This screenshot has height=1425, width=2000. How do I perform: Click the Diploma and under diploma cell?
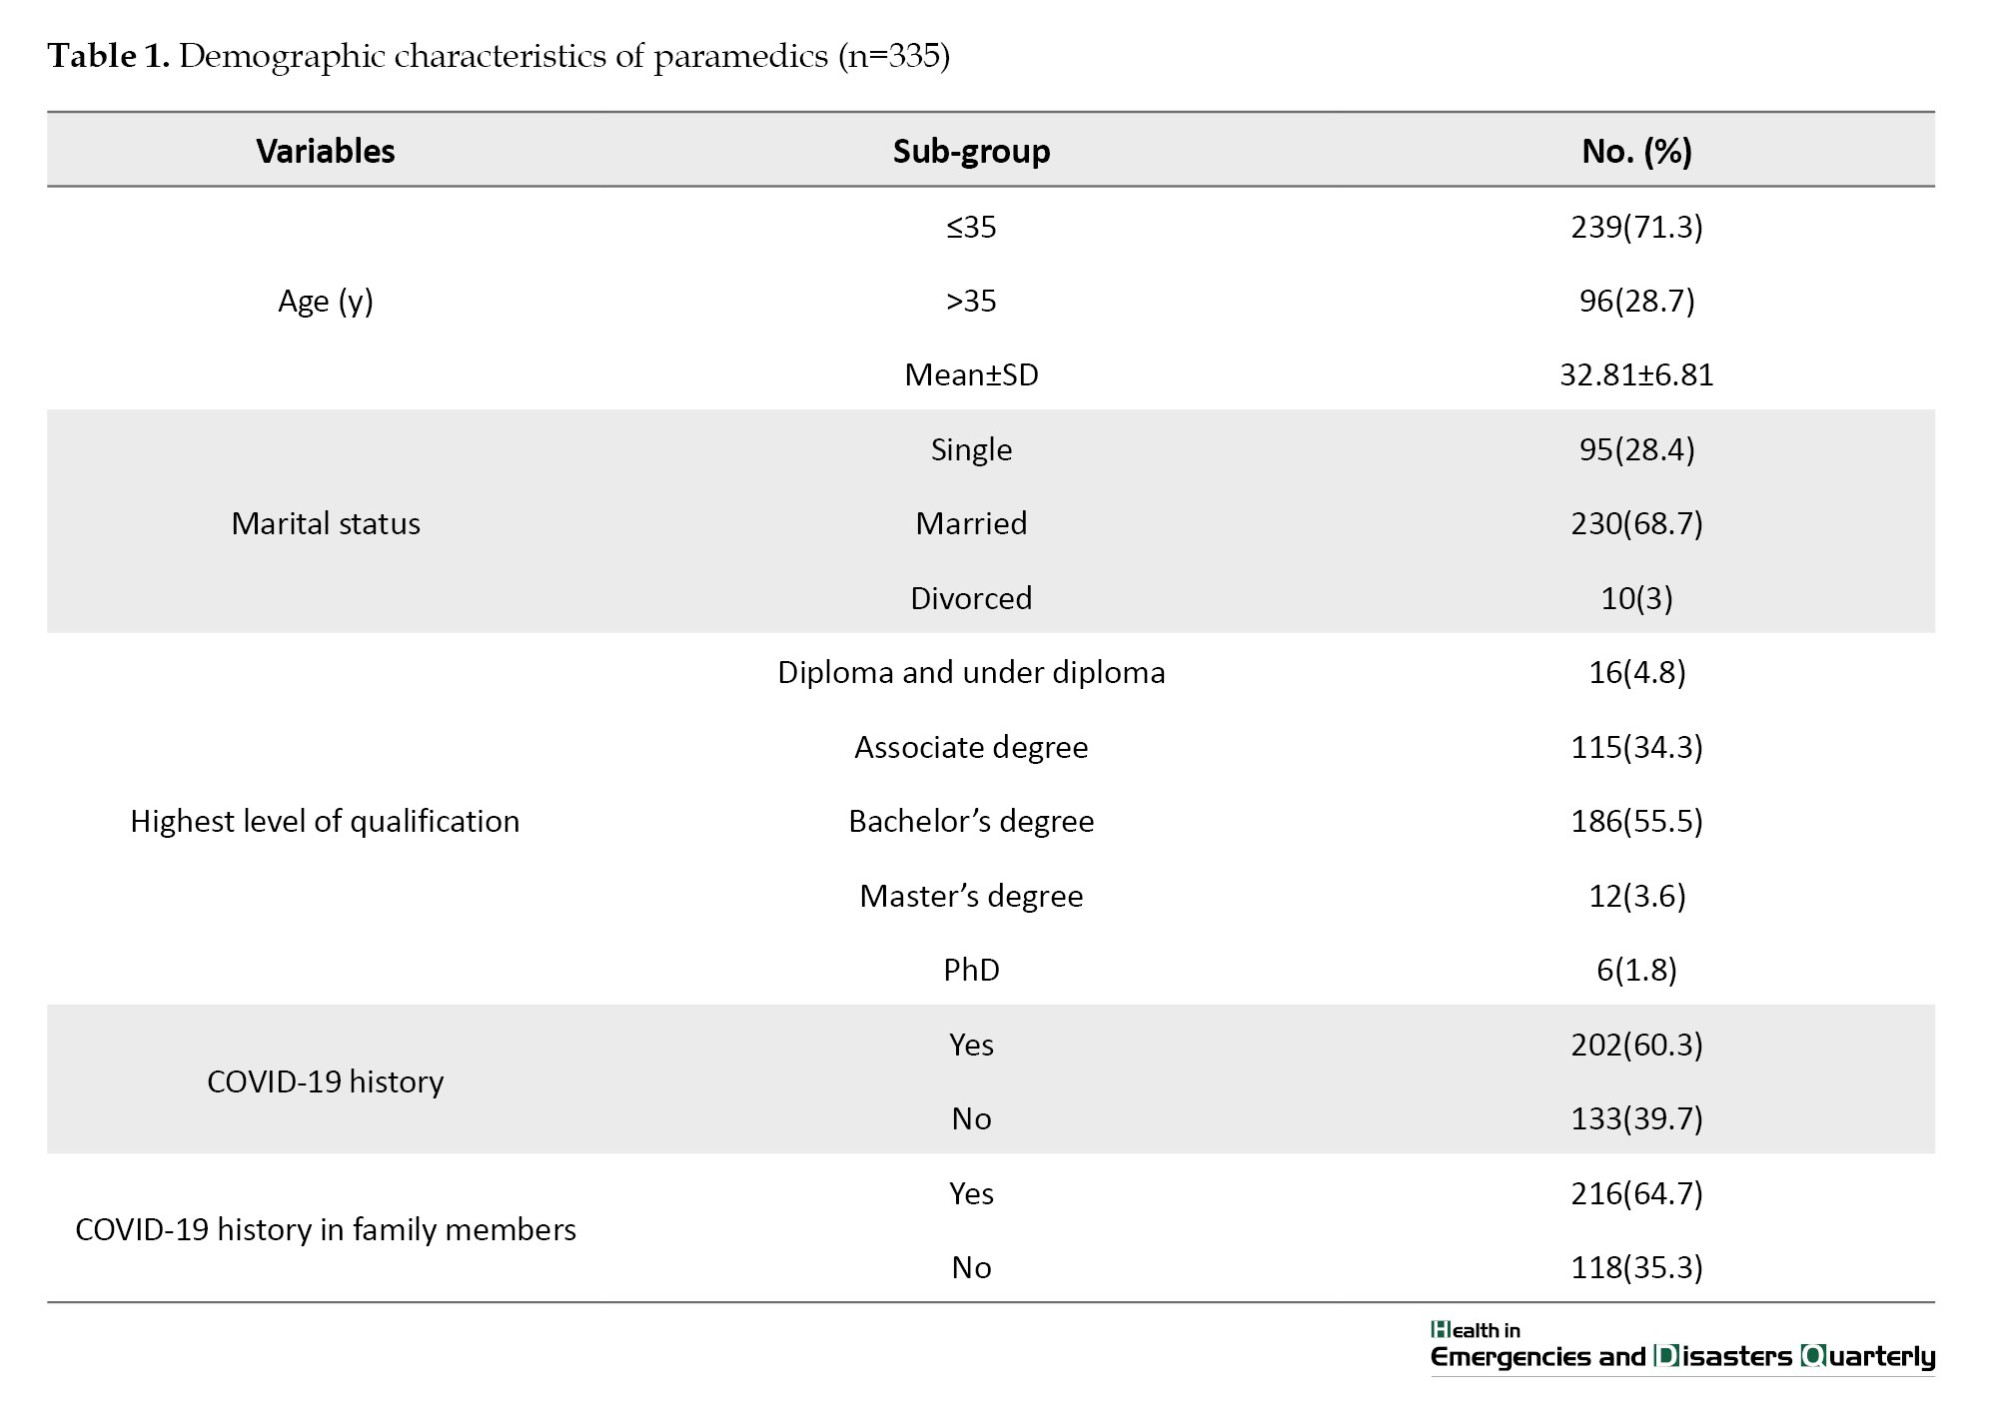tap(971, 672)
